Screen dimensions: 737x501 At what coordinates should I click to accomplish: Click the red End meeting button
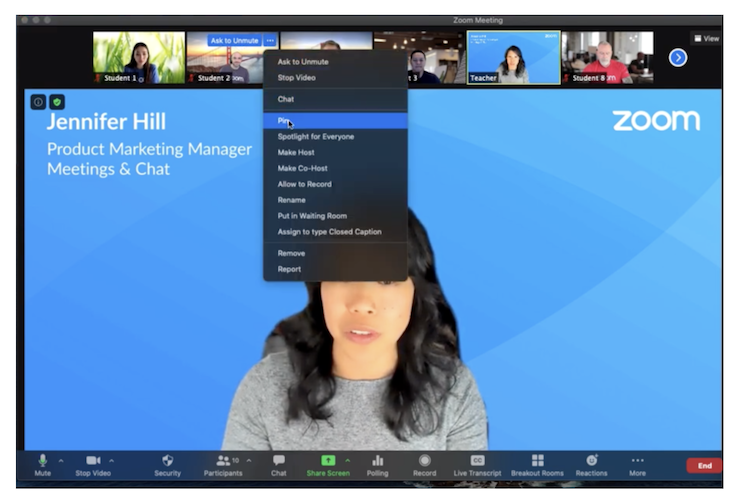click(x=704, y=466)
